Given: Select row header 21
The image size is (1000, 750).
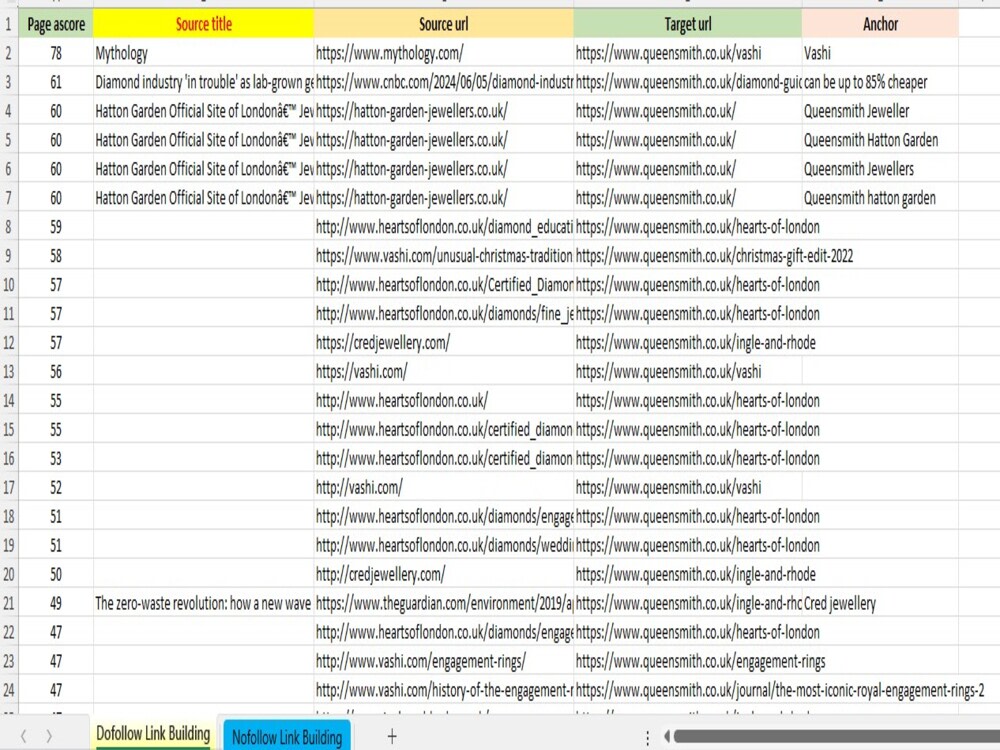Looking at the screenshot, I should (x=8, y=603).
